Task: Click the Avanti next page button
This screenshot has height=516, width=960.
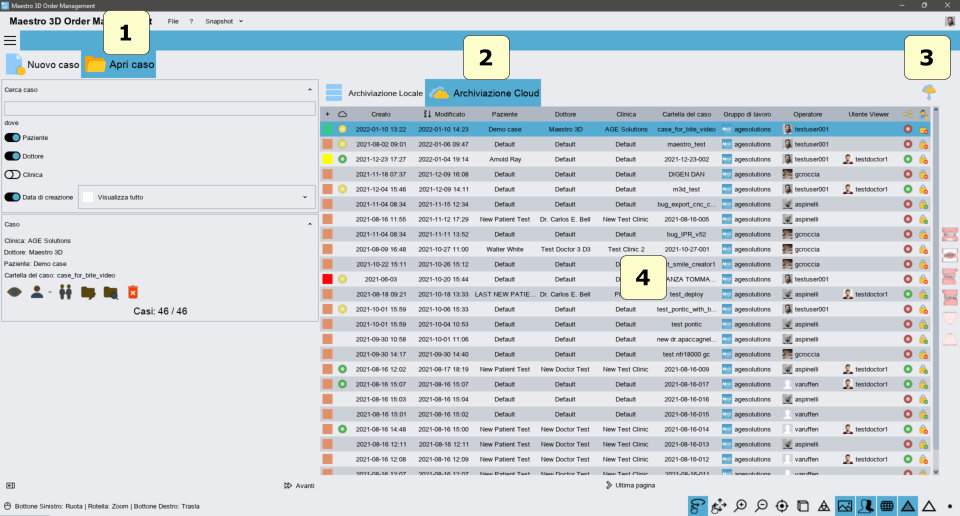Action: (299, 485)
